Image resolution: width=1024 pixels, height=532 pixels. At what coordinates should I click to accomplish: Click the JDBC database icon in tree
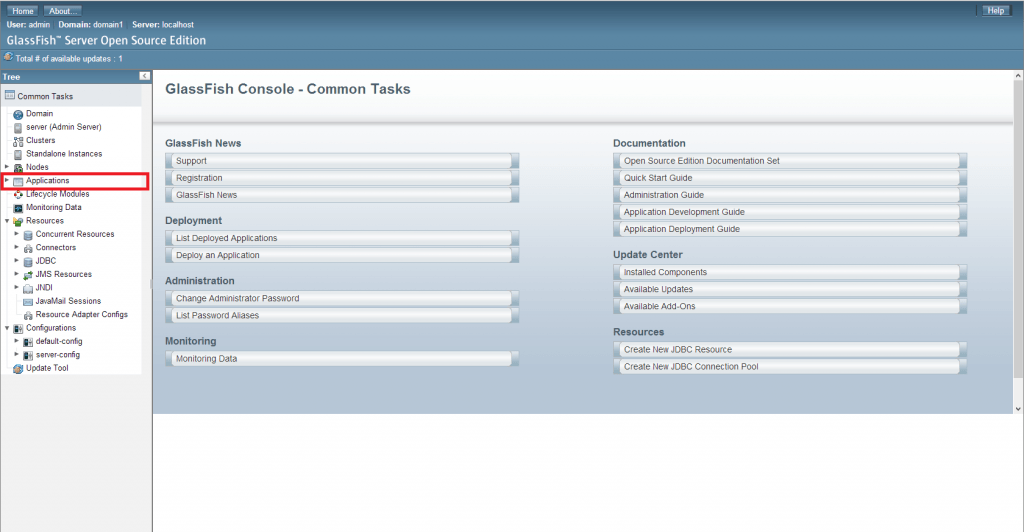[x=28, y=261]
